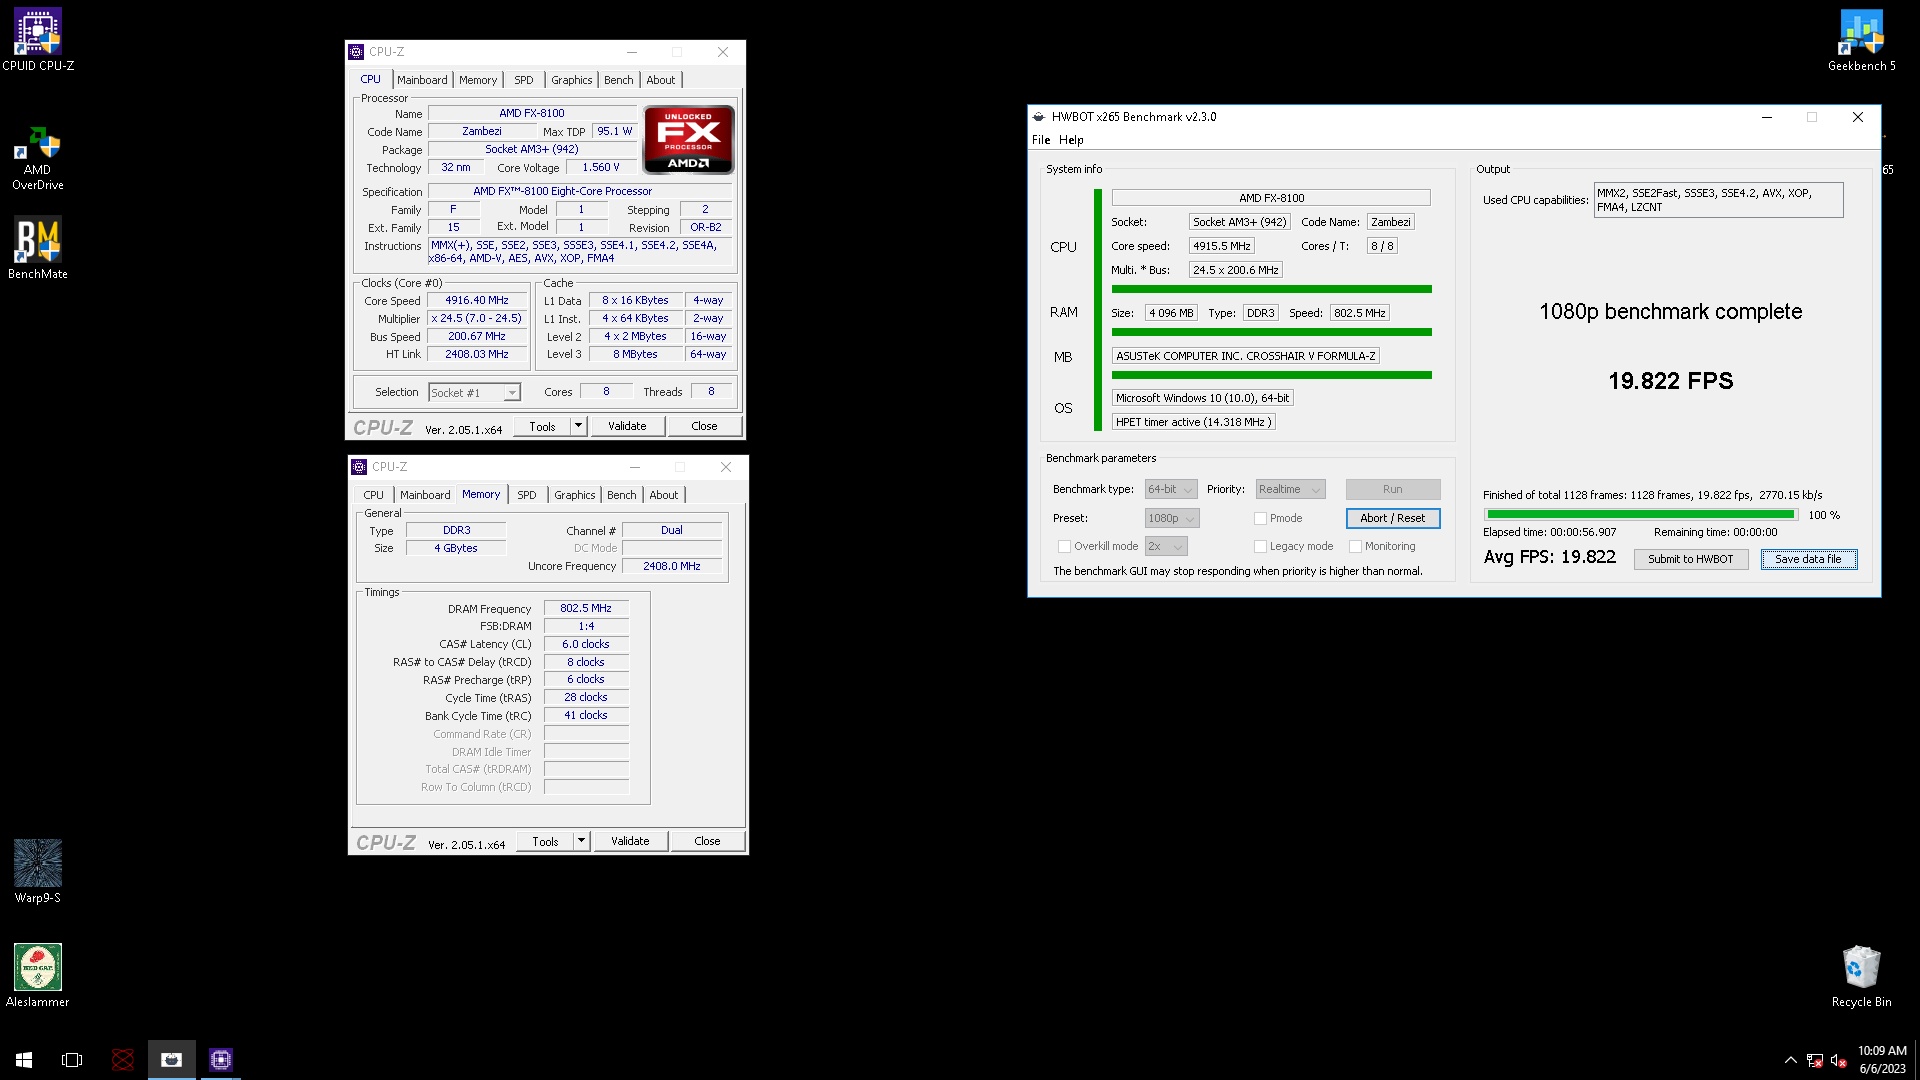Screen dimensions: 1920x1080
Task: Click the HWBOT x265 window title icon
Action: (x=1040, y=117)
